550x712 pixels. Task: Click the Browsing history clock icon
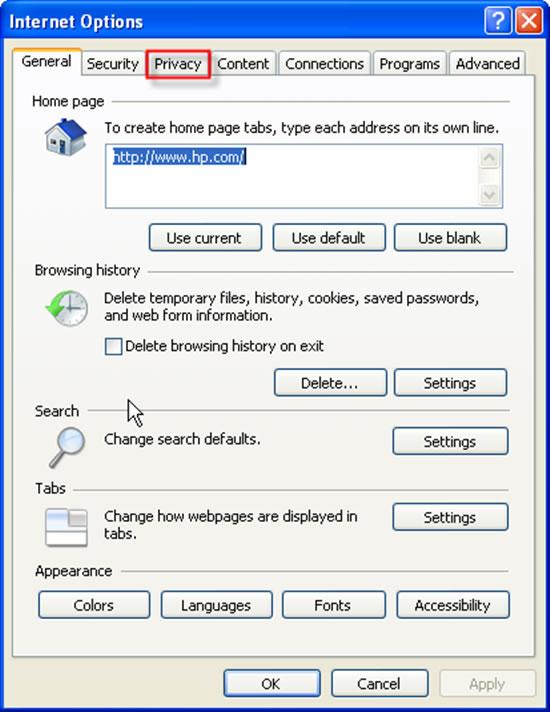click(67, 308)
